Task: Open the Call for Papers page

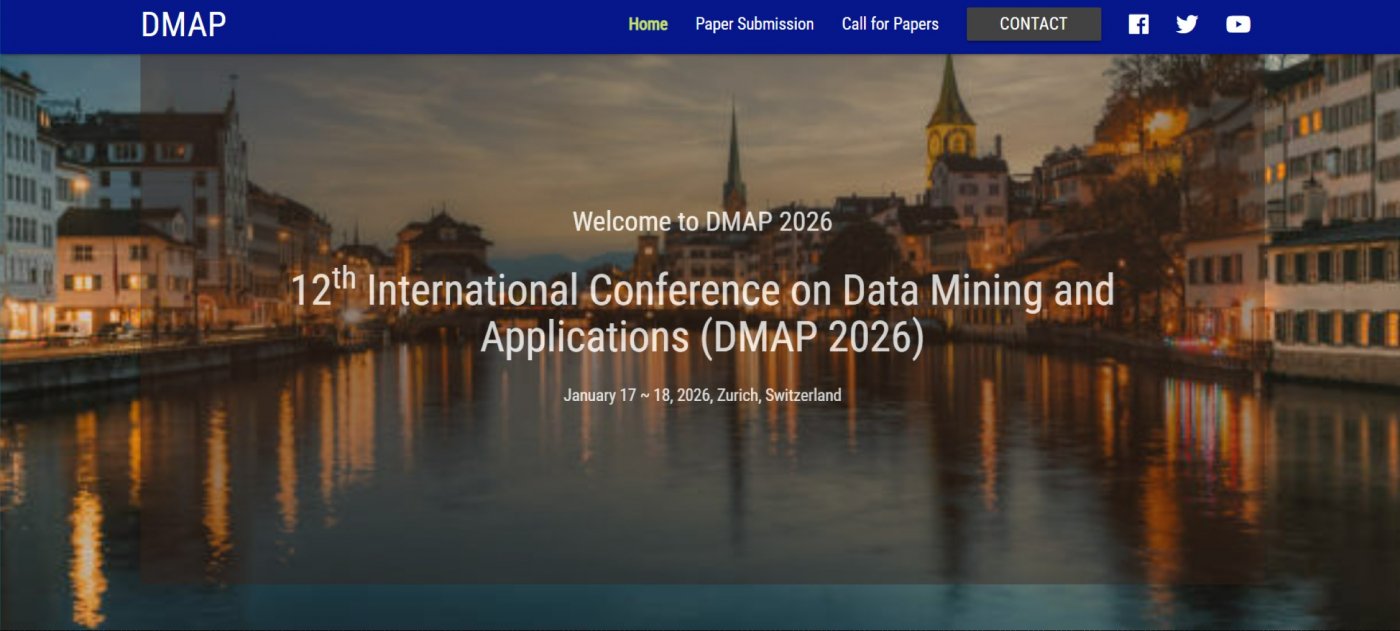Action: (890, 24)
